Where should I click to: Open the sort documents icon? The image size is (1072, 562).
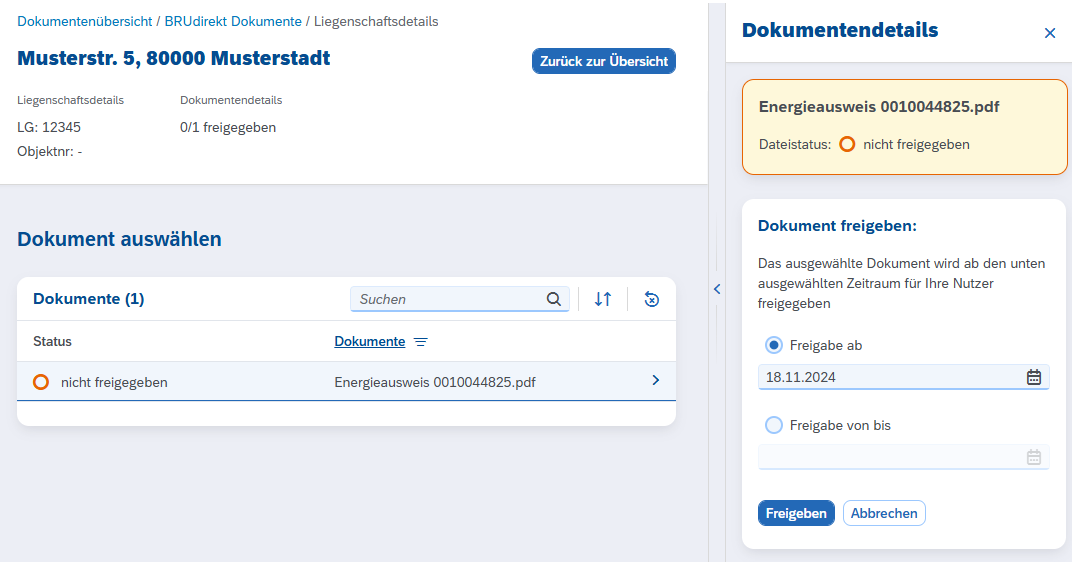603,299
